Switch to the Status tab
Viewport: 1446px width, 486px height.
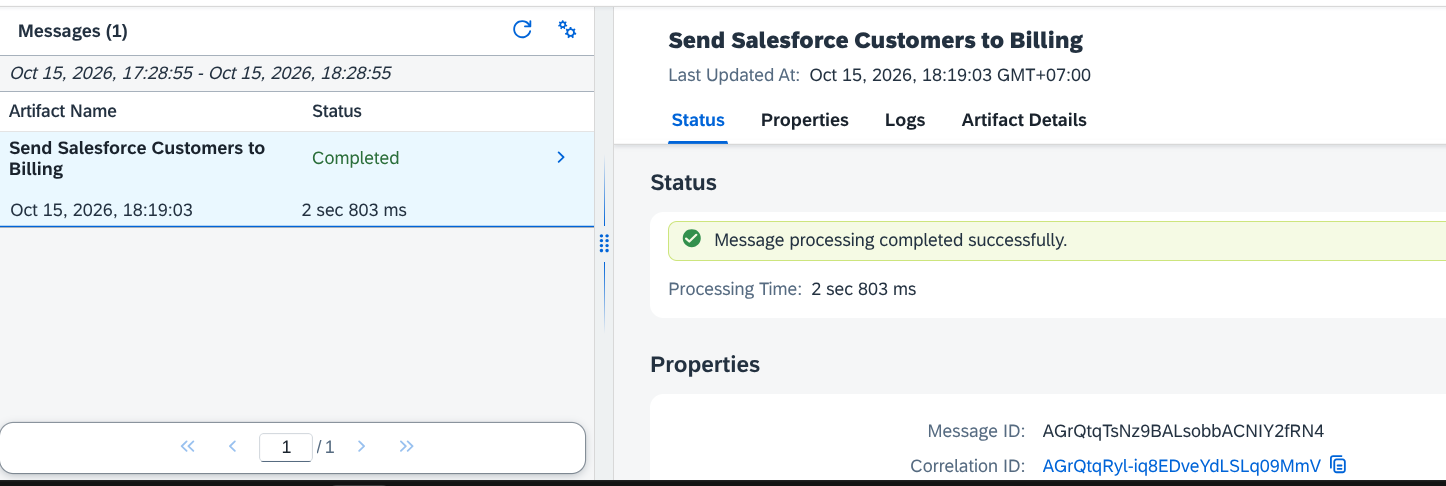[698, 120]
